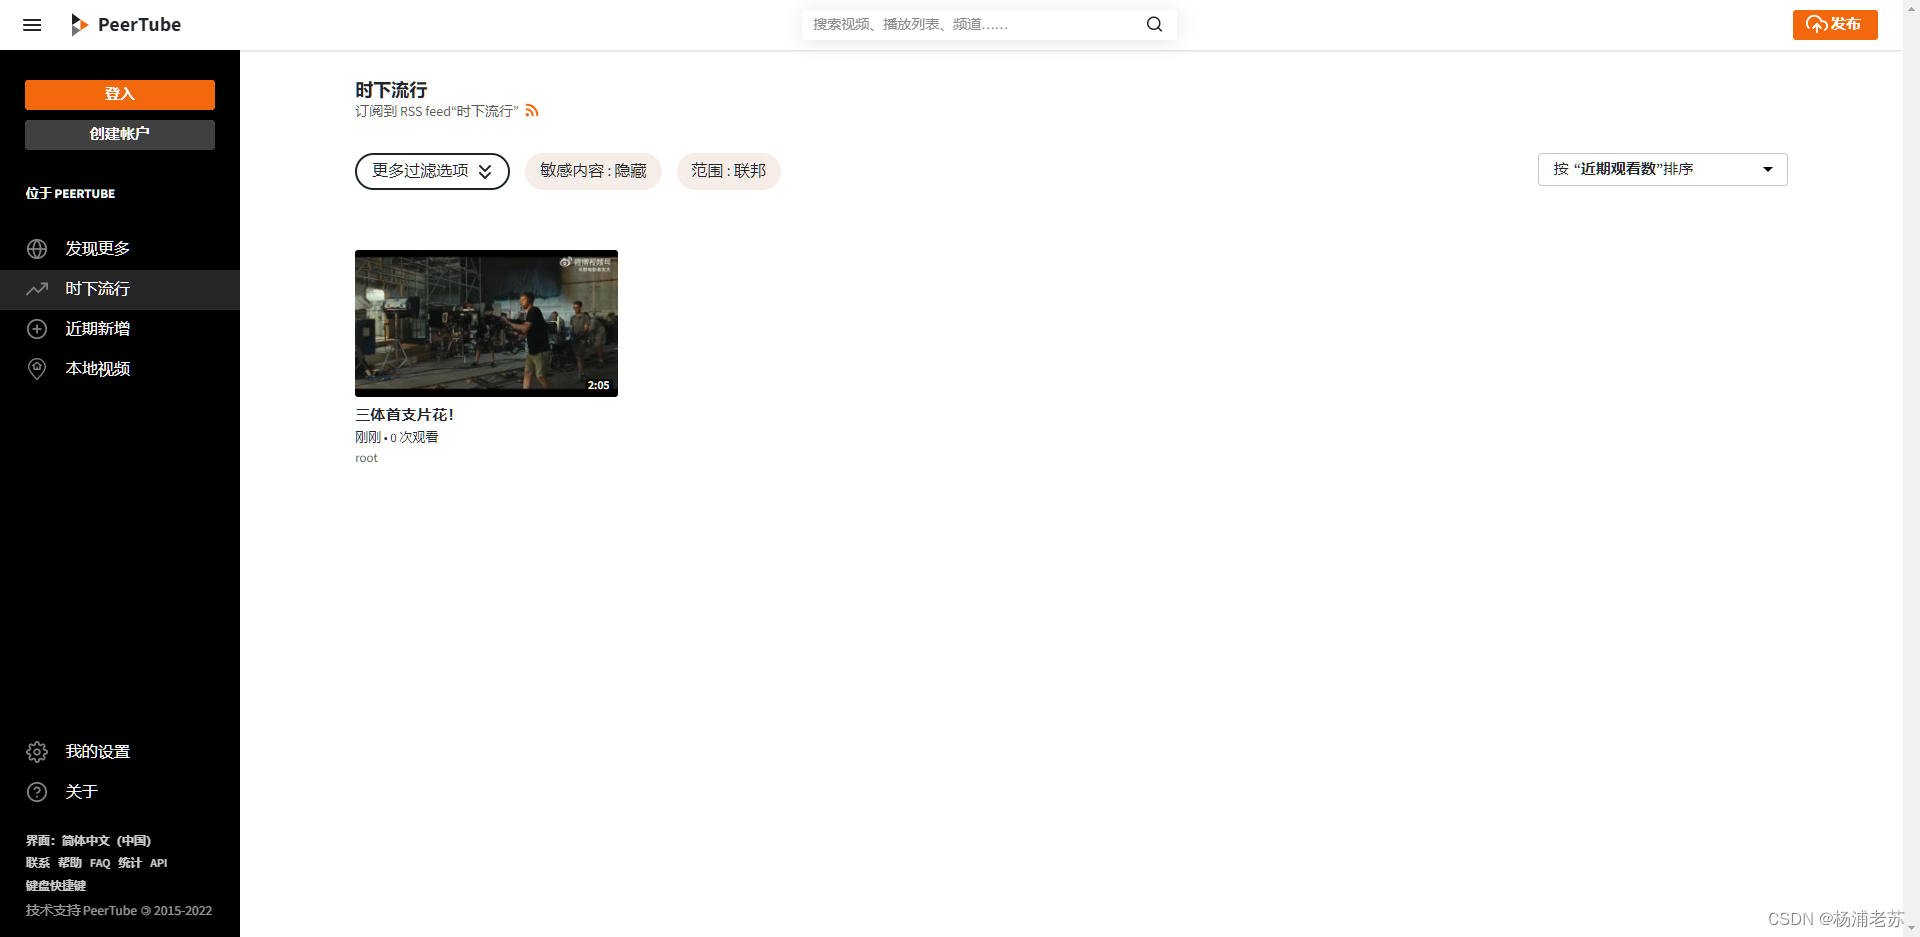Select 时下流行 menu item

click(x=120, y=289)
